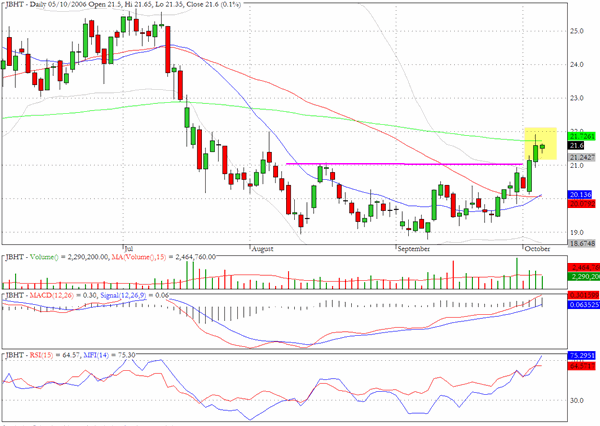Click the last small green candlestick in October
This screenshot has height=426, width=600.
tap(542, 147)
